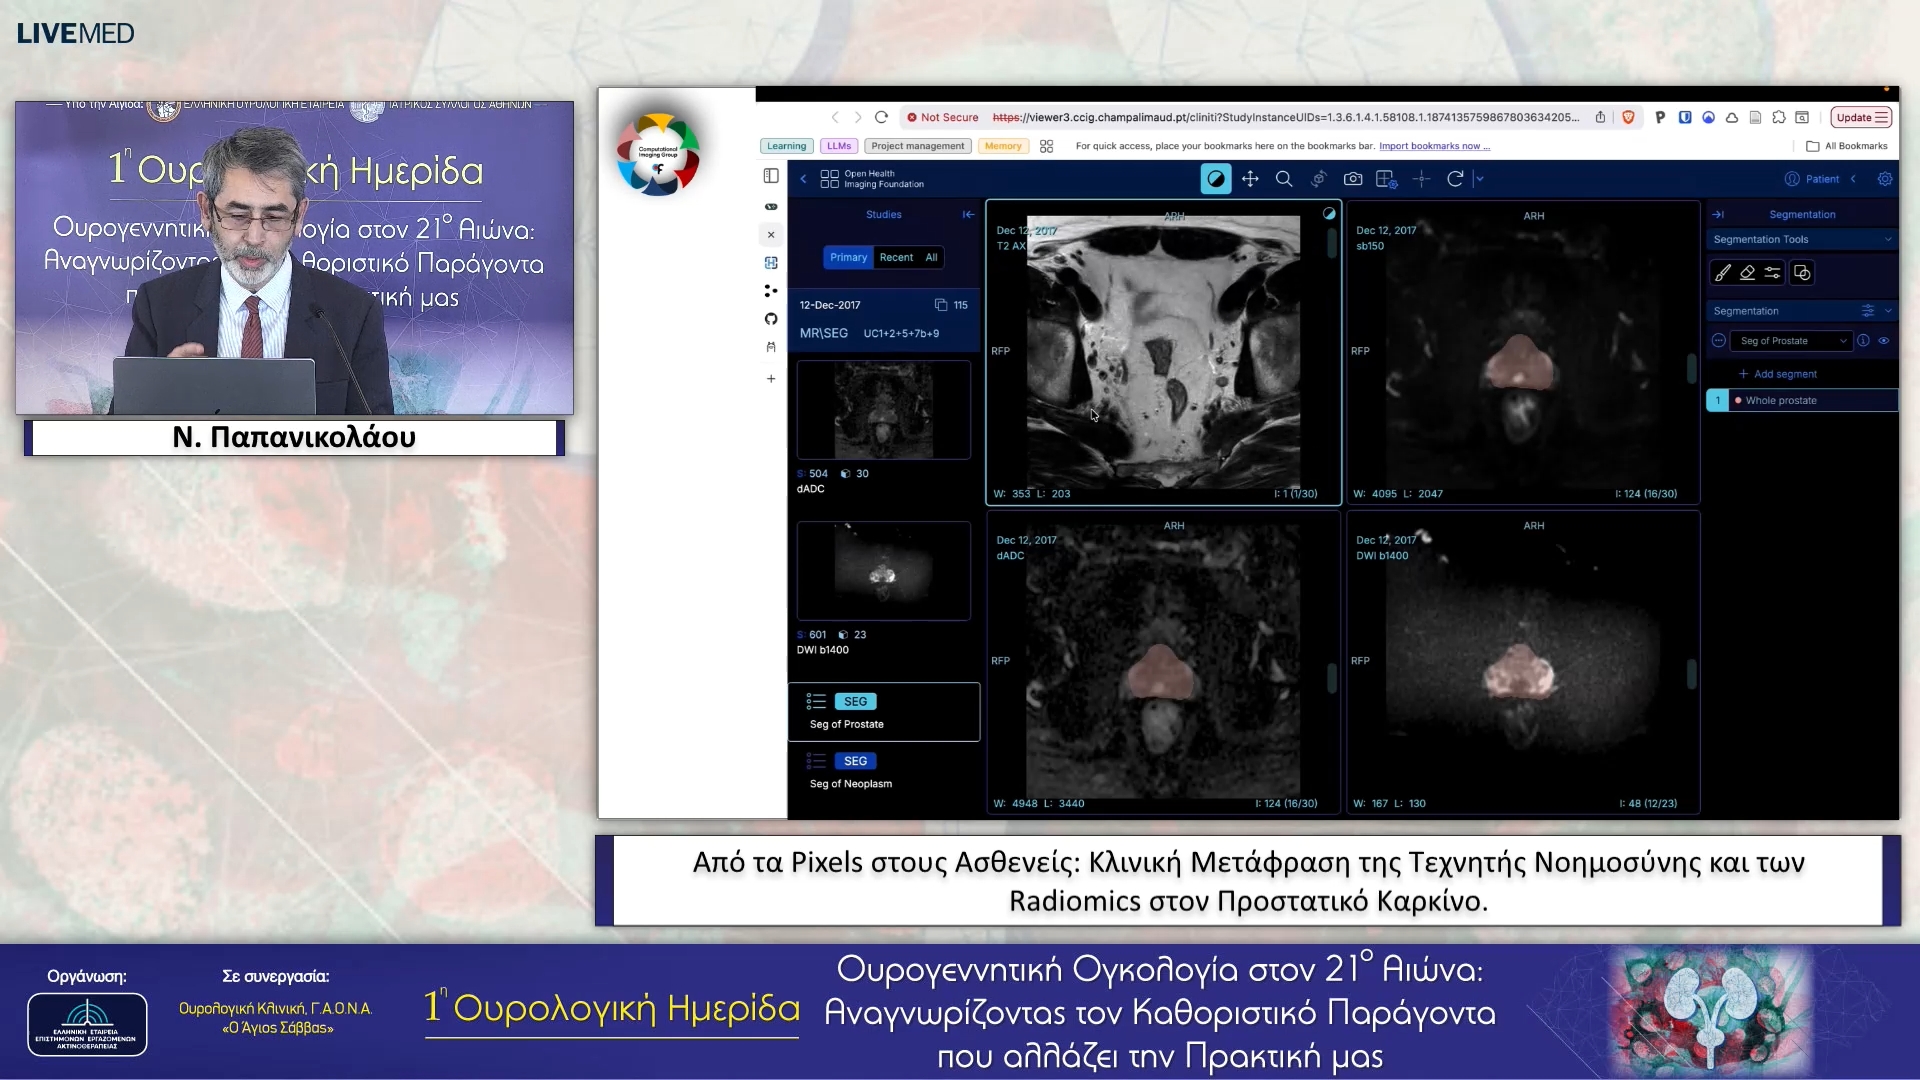Open the viewport grid layout tool

1386,179
